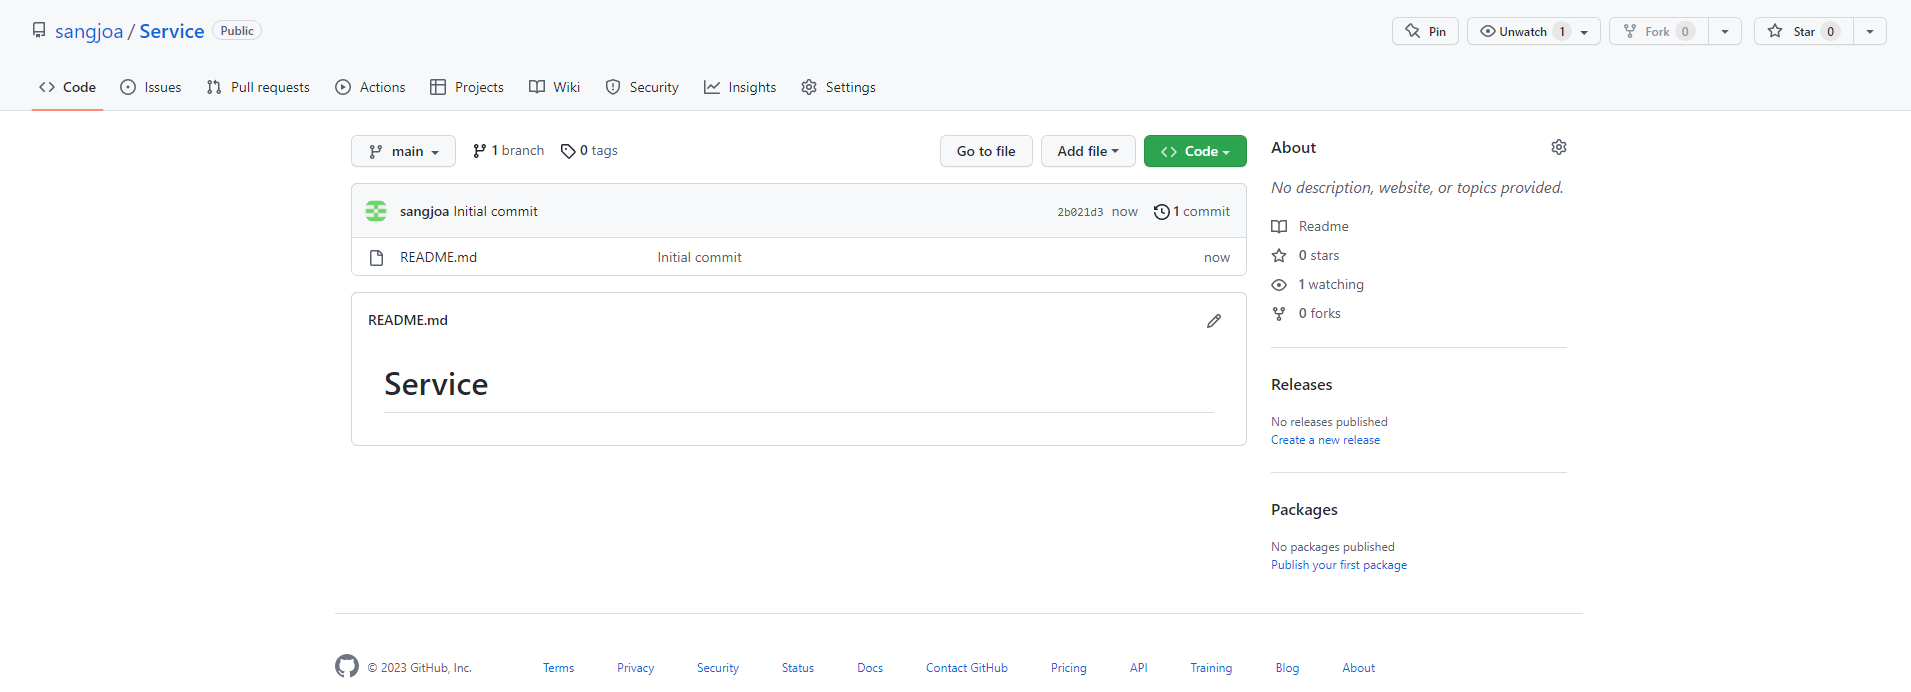Open the Issues tab
Screen dimensions: 1911x692
point(151,87)
